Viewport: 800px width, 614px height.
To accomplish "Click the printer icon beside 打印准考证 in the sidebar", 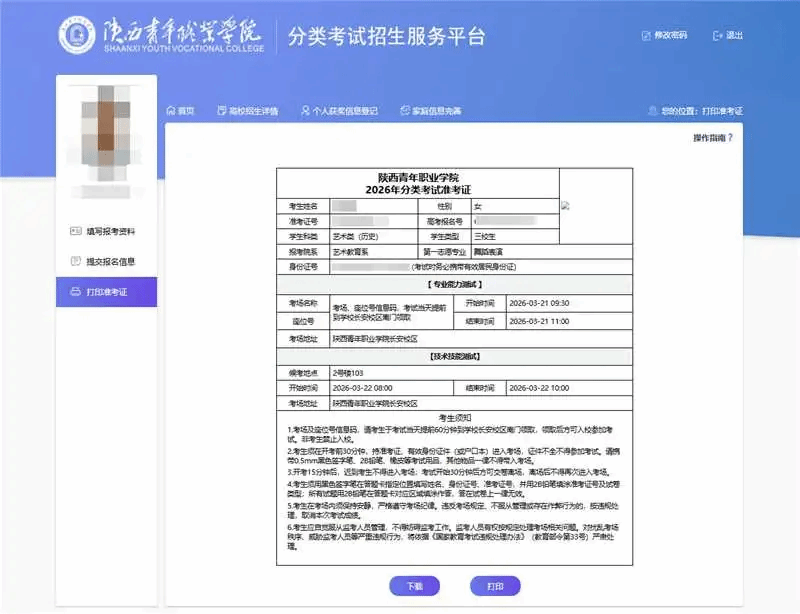I will click(x=75, y=292).
